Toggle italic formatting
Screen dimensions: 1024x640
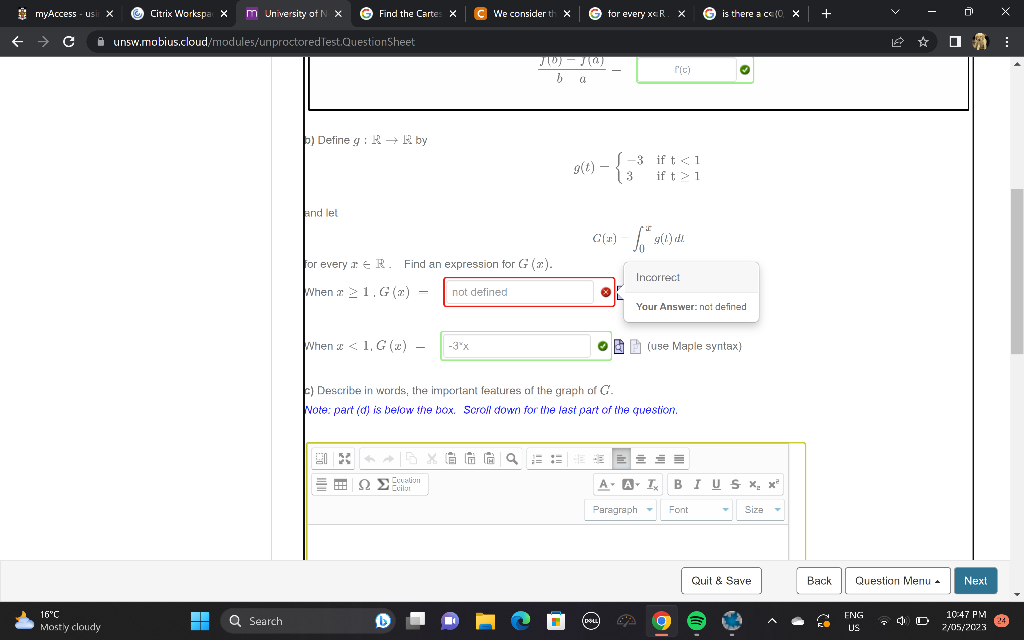pos(697,485)
